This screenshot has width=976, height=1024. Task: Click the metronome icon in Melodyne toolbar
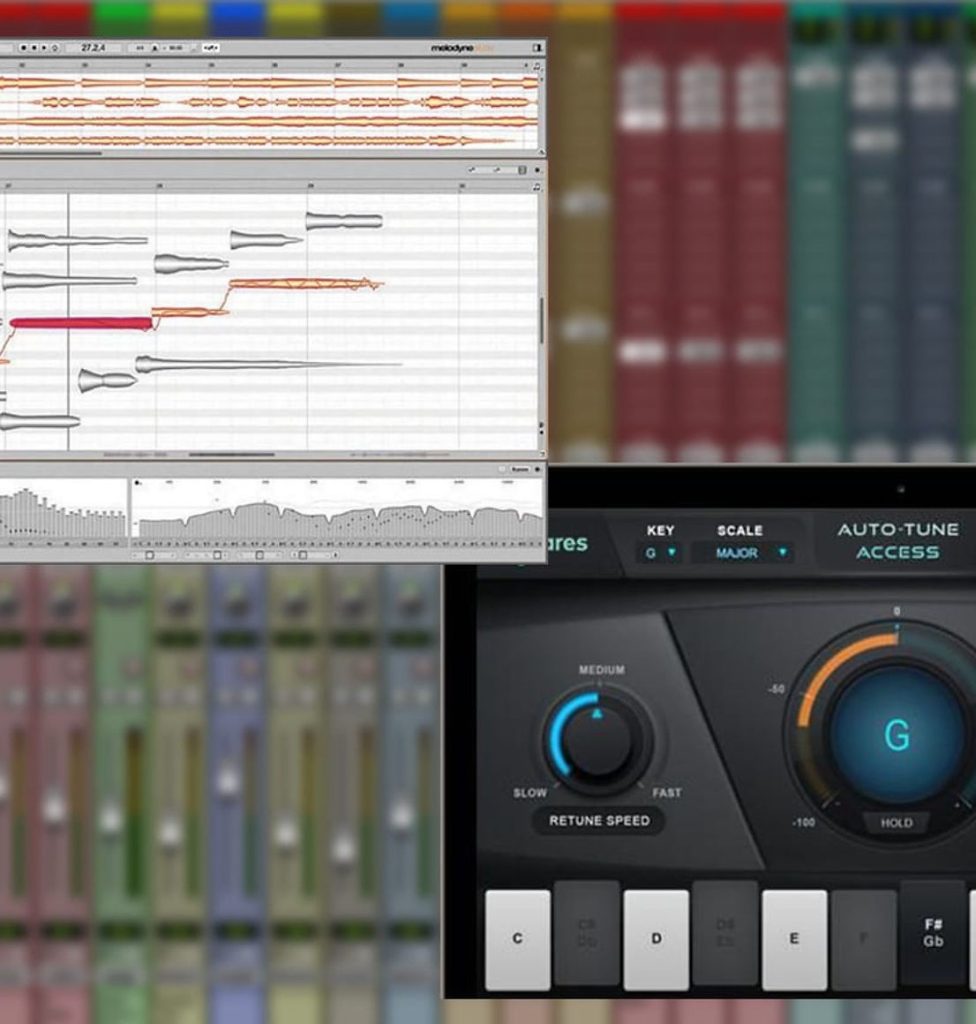155,48
